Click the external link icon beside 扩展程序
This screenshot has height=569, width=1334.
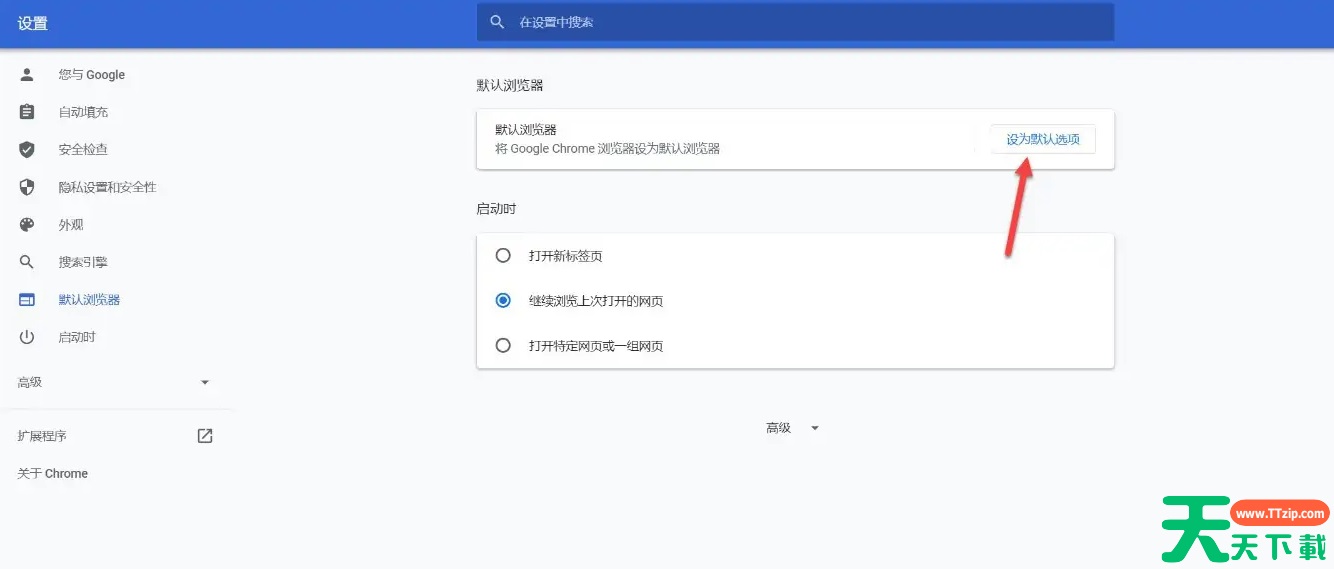click(x=205, y=436)
